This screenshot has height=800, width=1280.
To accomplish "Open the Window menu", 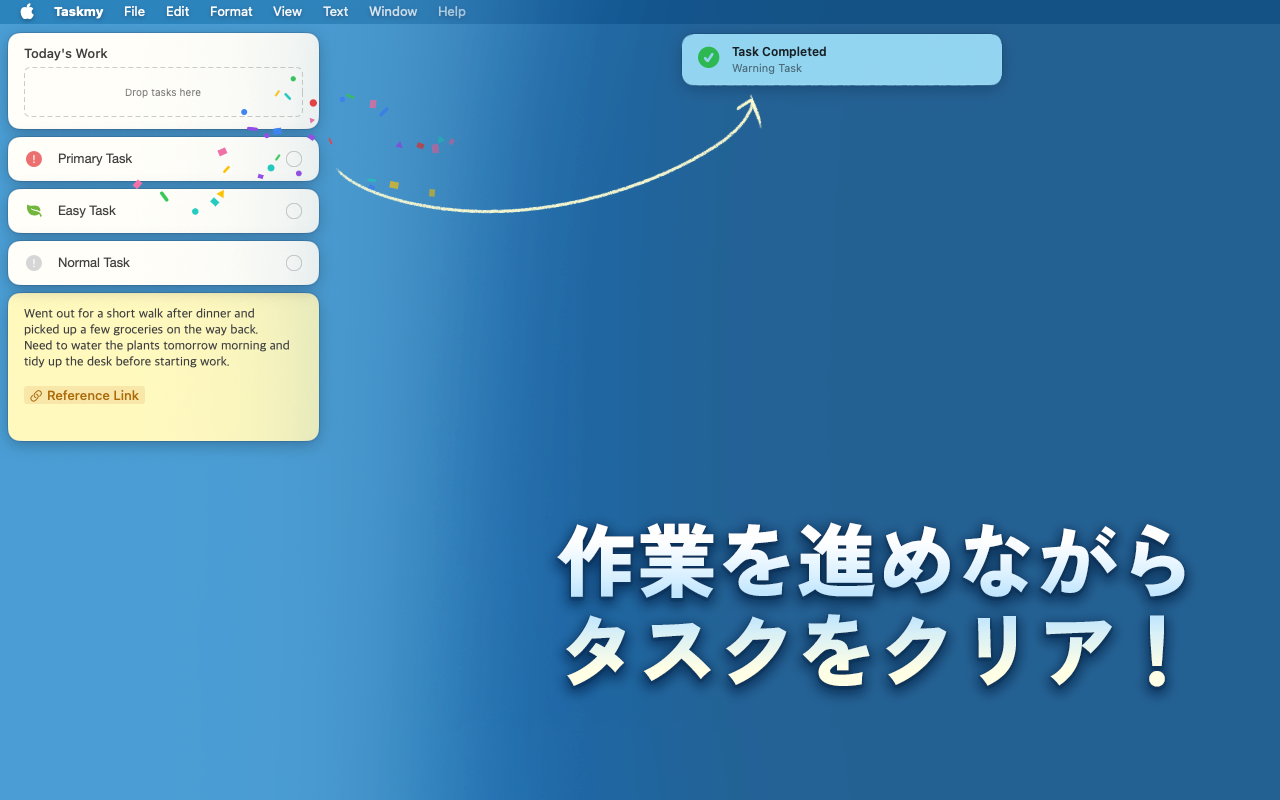I will [x=393, y=12].
